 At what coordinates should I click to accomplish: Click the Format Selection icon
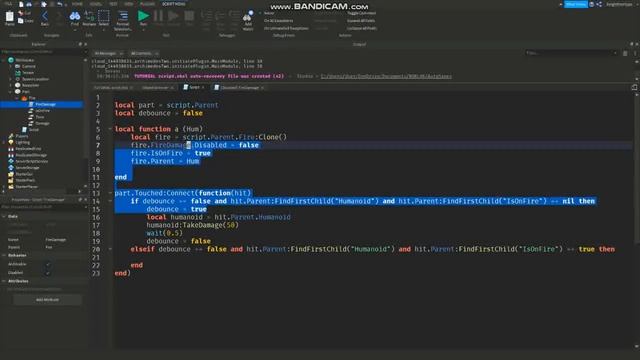coord(123,16)
